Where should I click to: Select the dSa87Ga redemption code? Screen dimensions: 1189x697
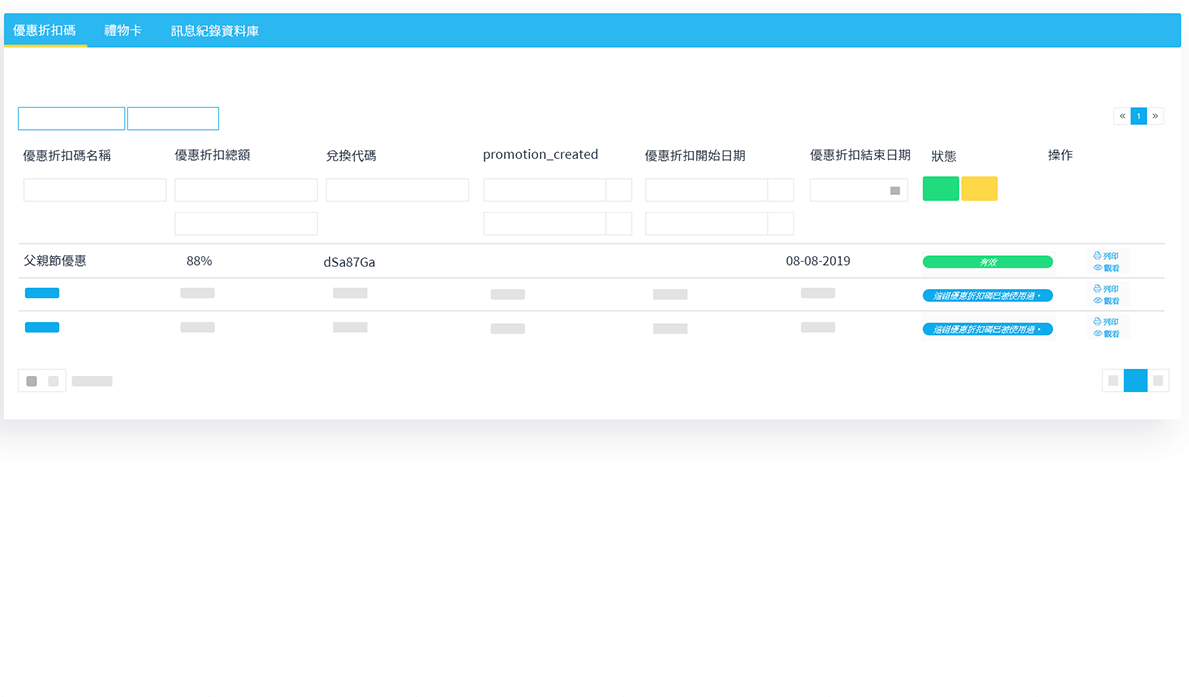tap(350, 262)
